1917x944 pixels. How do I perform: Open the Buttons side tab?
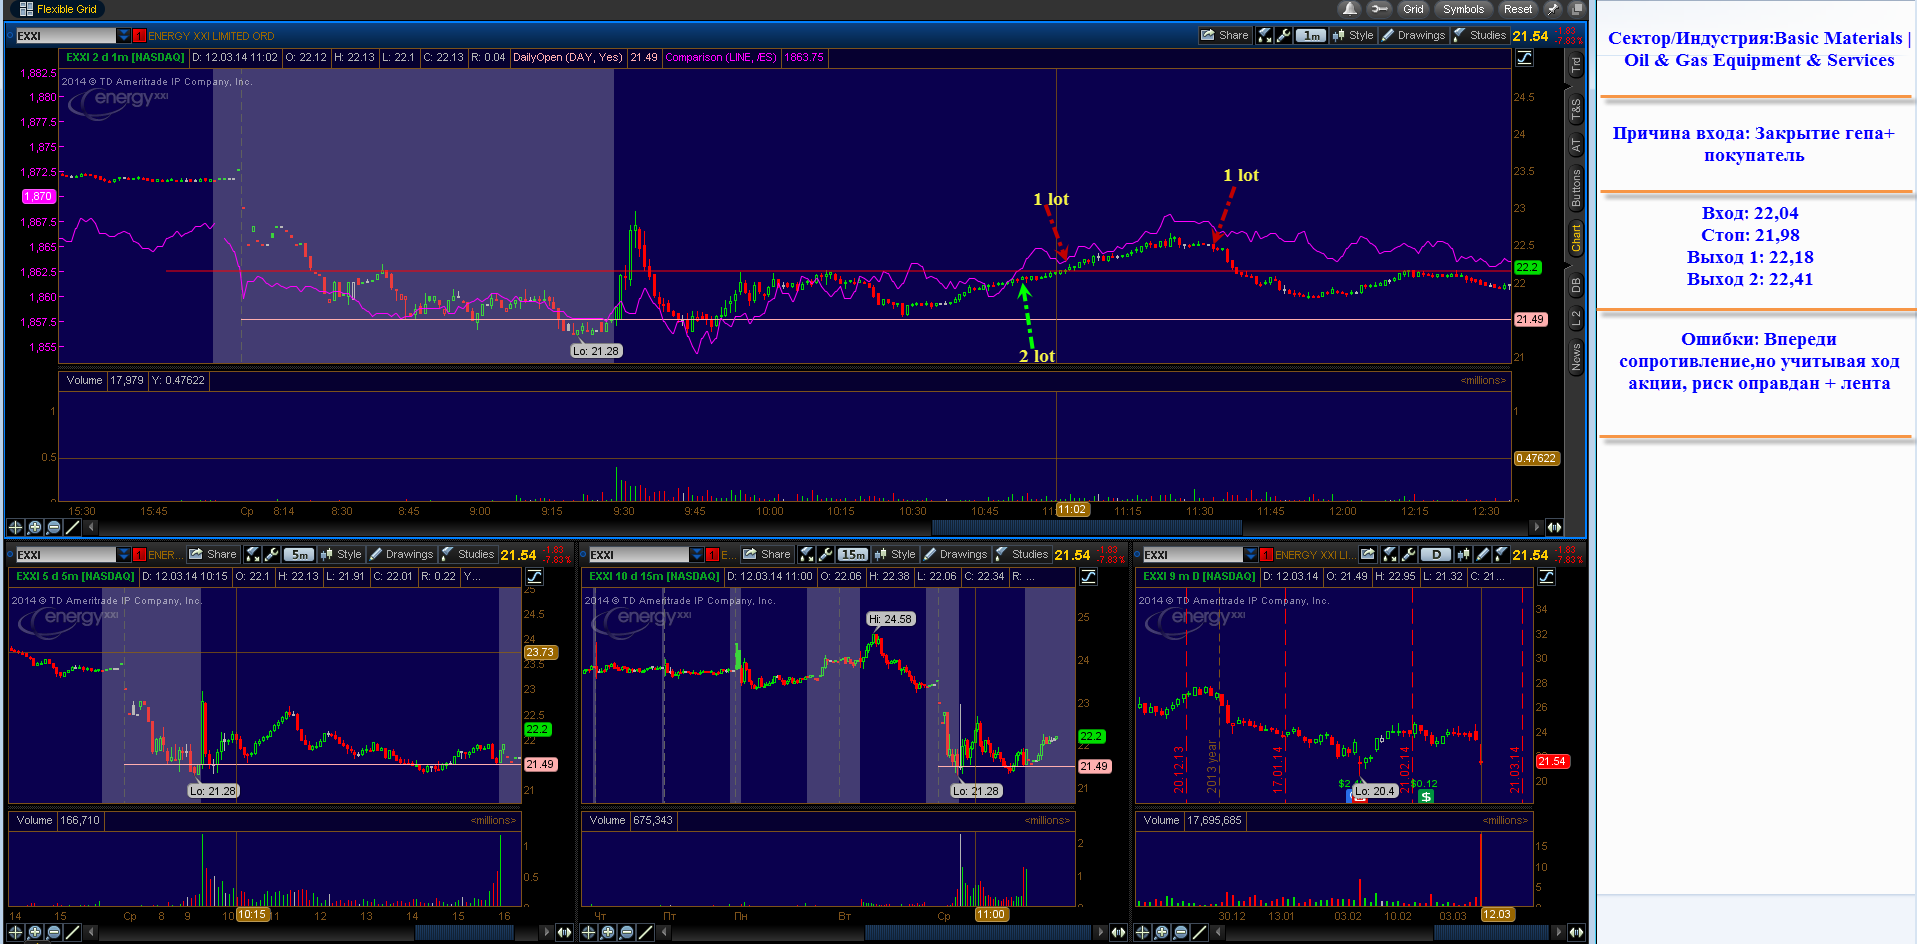[1576, 188]
